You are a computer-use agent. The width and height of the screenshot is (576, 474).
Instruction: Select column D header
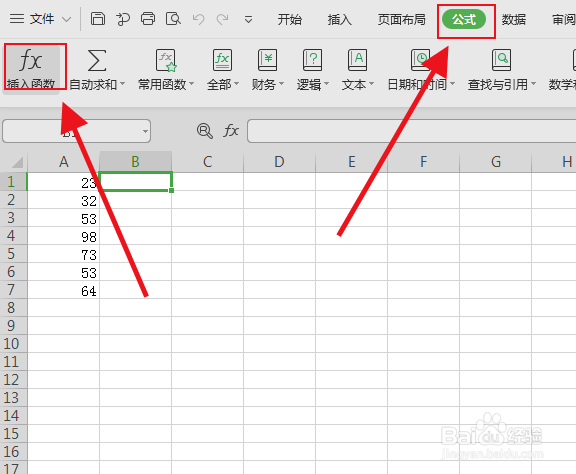click(279, 162)
